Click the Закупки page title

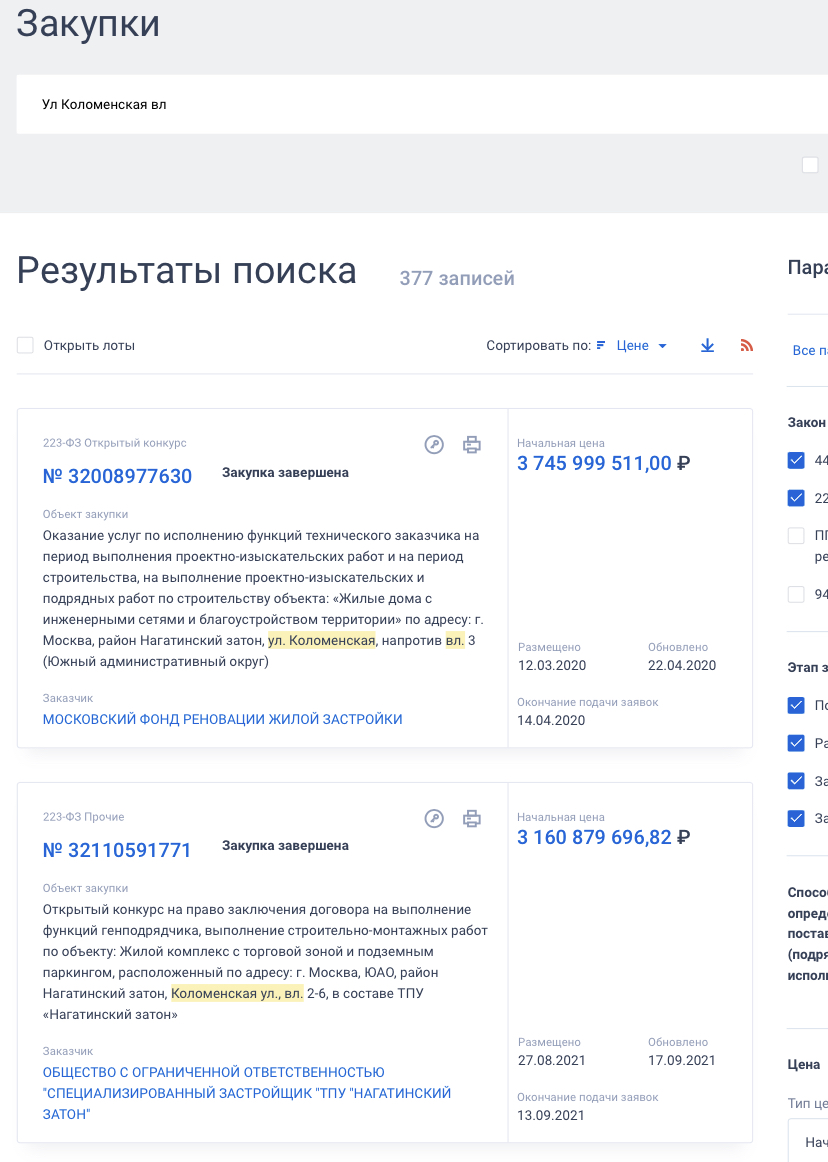(88, 24)
